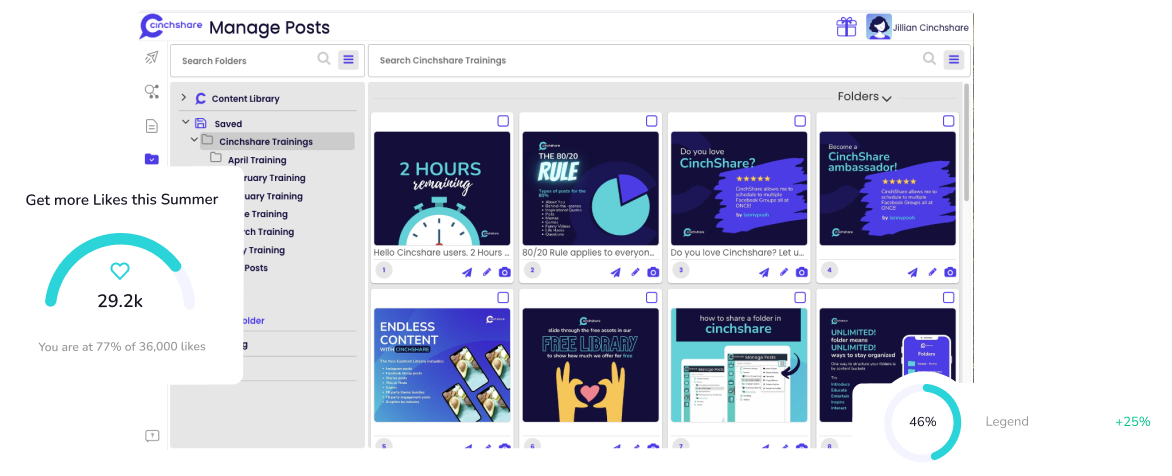
Task: Send post 3 with paper plane icon
Action: (x=764, y=272)
